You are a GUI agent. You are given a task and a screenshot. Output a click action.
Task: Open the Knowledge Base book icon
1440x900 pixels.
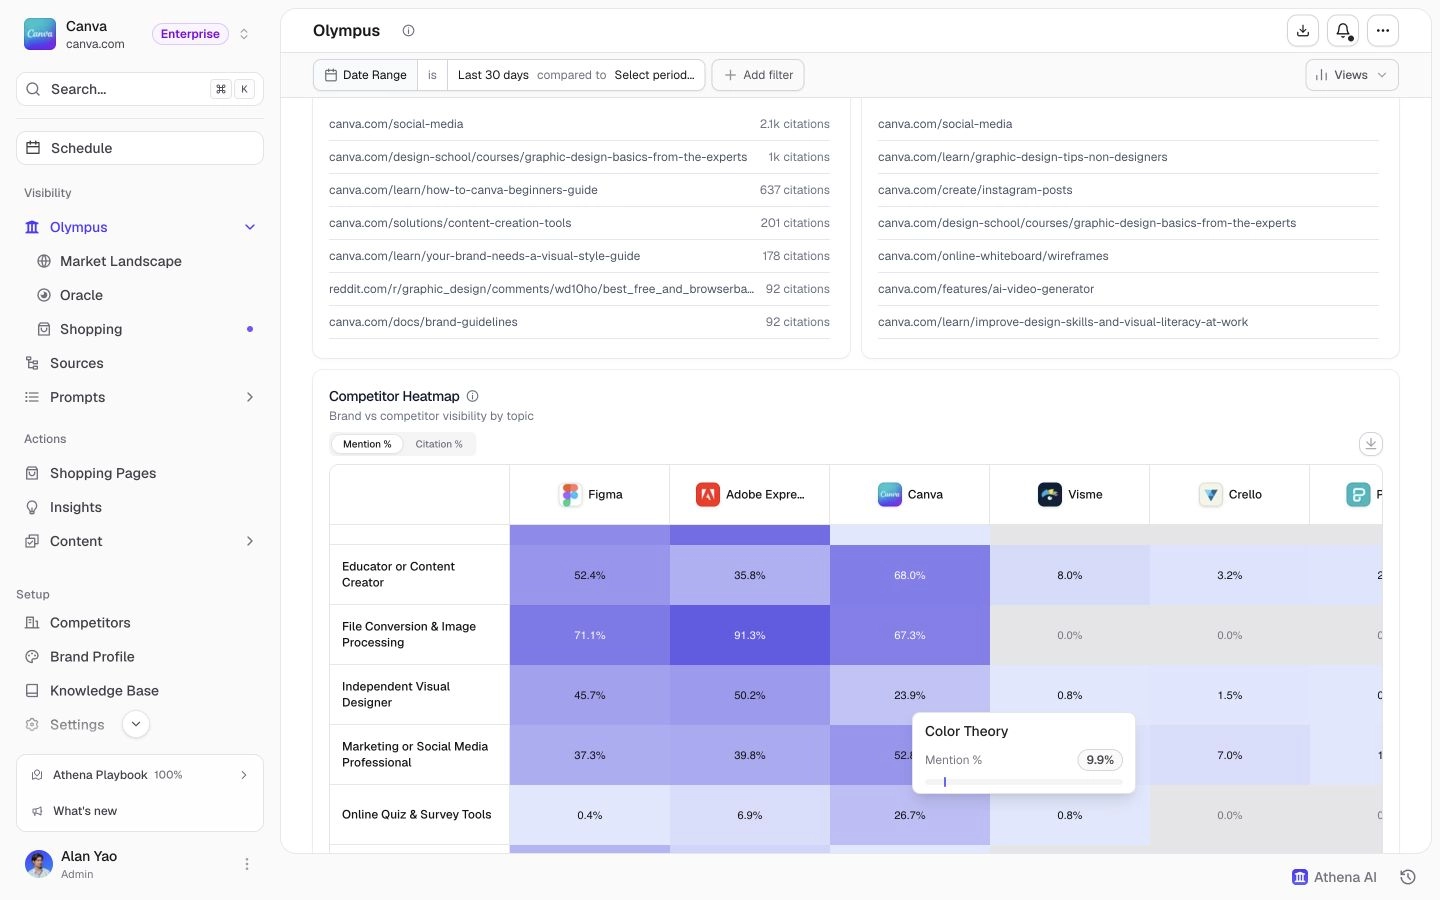[x=32, y=690]
